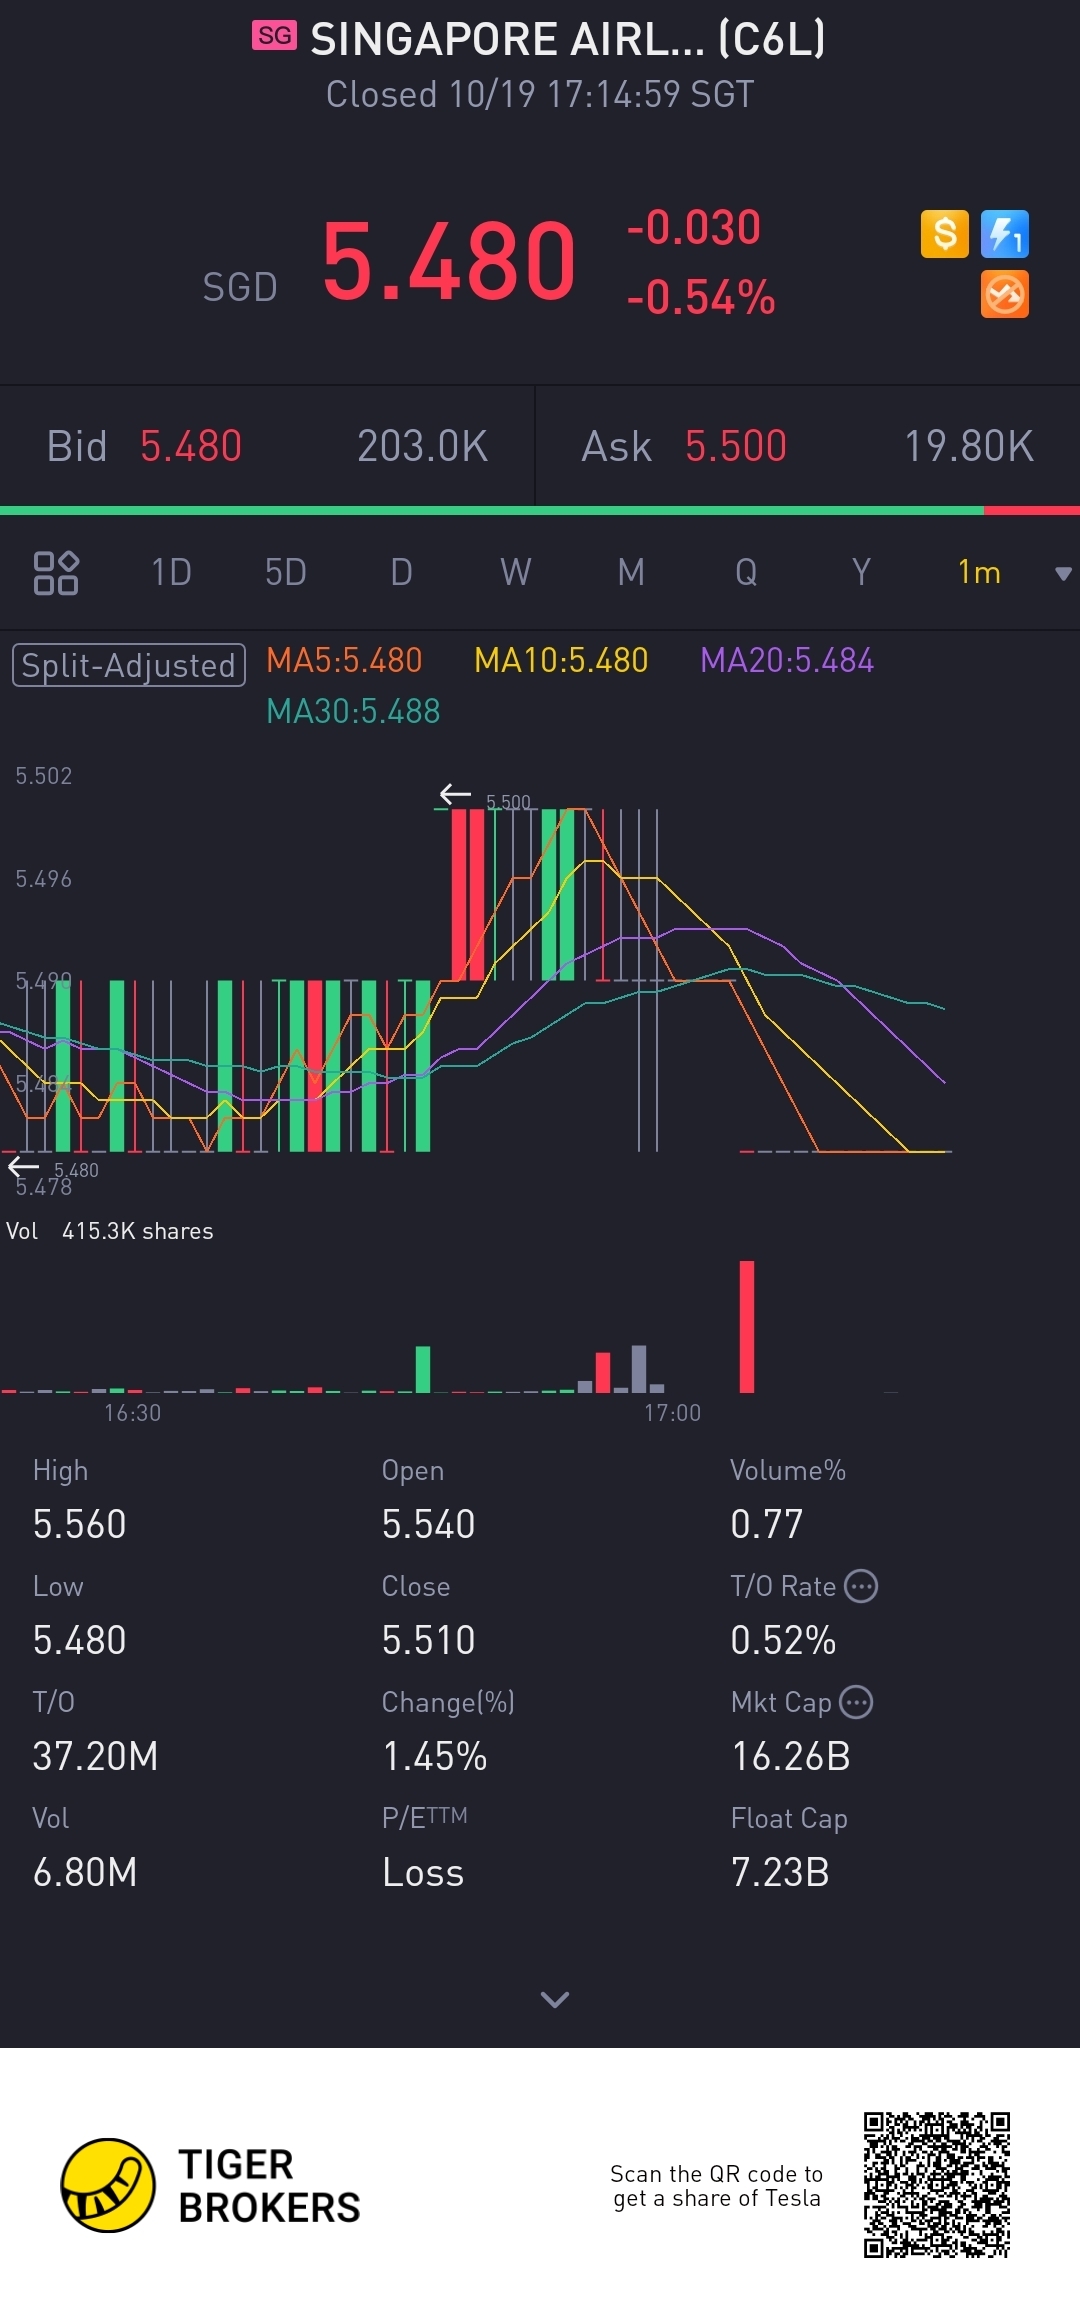Tap the Ask price 5.500

[736, 446]
